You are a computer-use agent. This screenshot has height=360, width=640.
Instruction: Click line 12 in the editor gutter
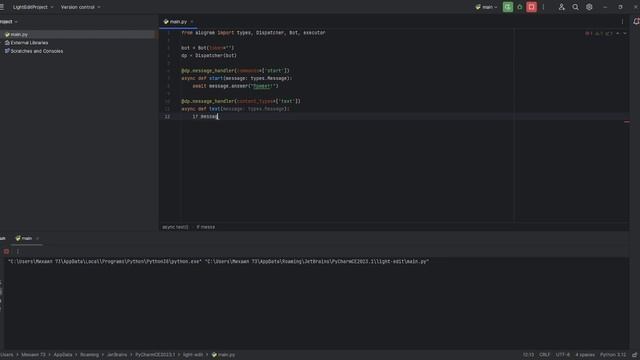coord(167,116)
